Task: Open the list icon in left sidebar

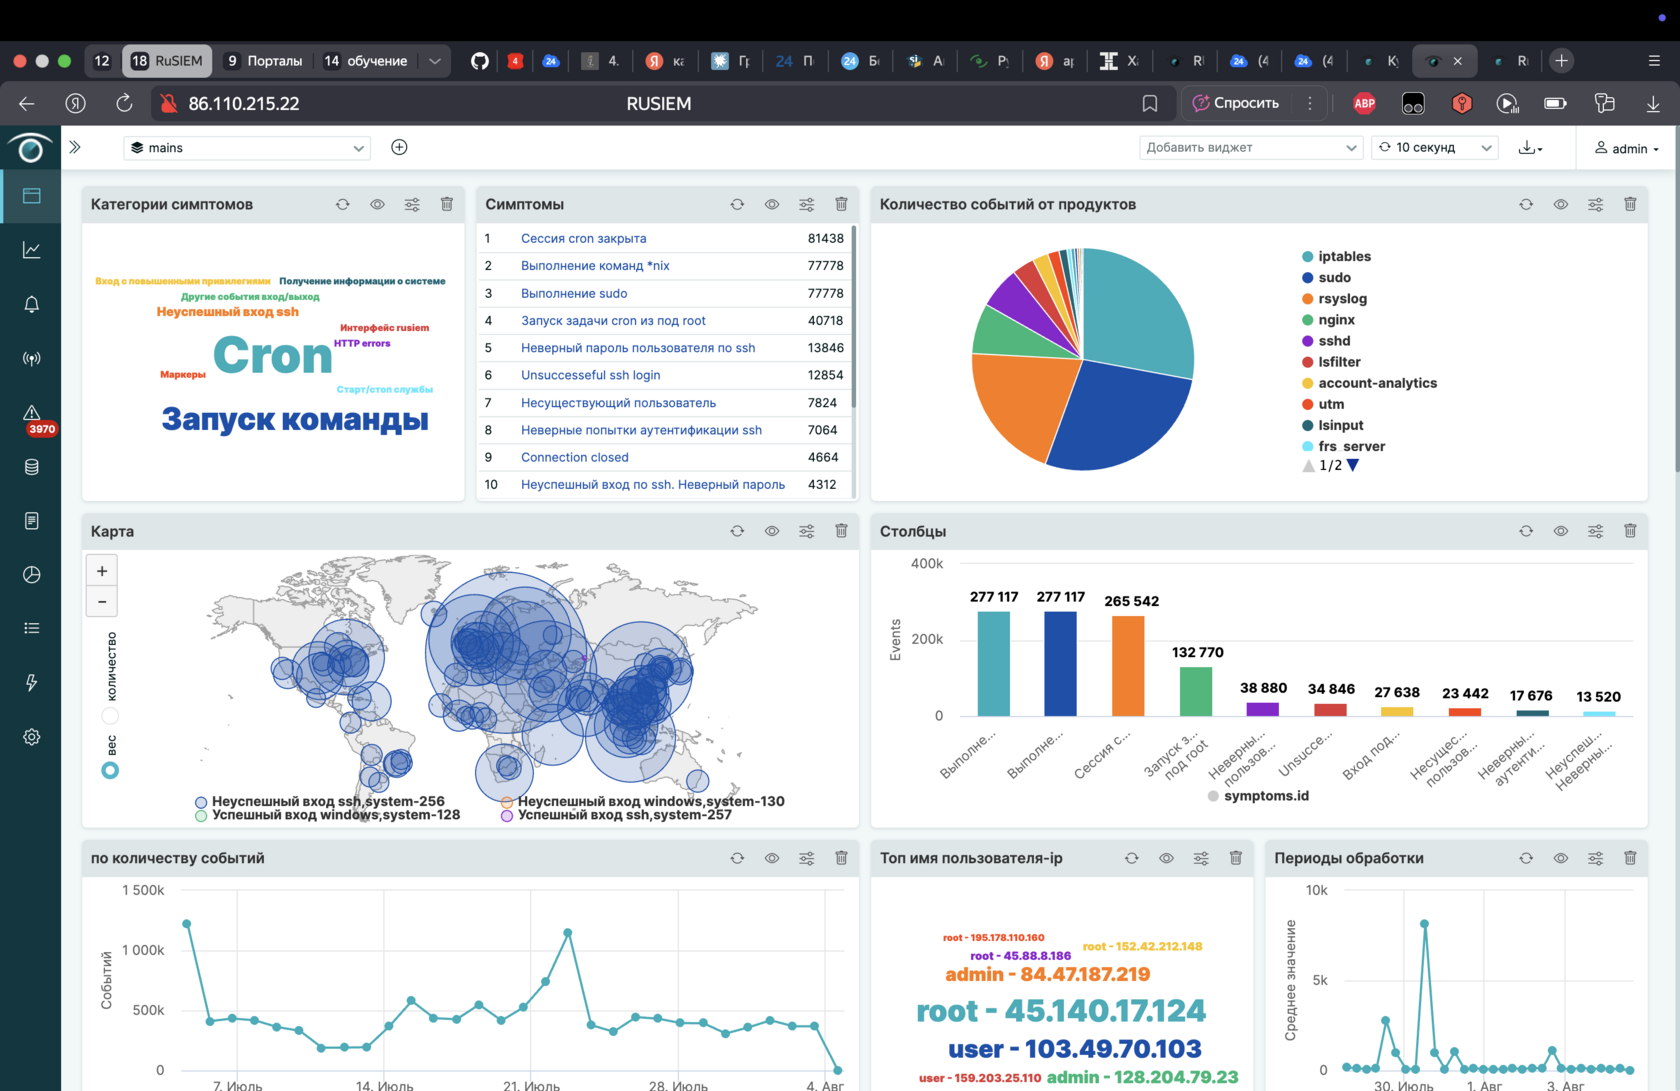Action: pyautogui.click(x=31, y=629)
